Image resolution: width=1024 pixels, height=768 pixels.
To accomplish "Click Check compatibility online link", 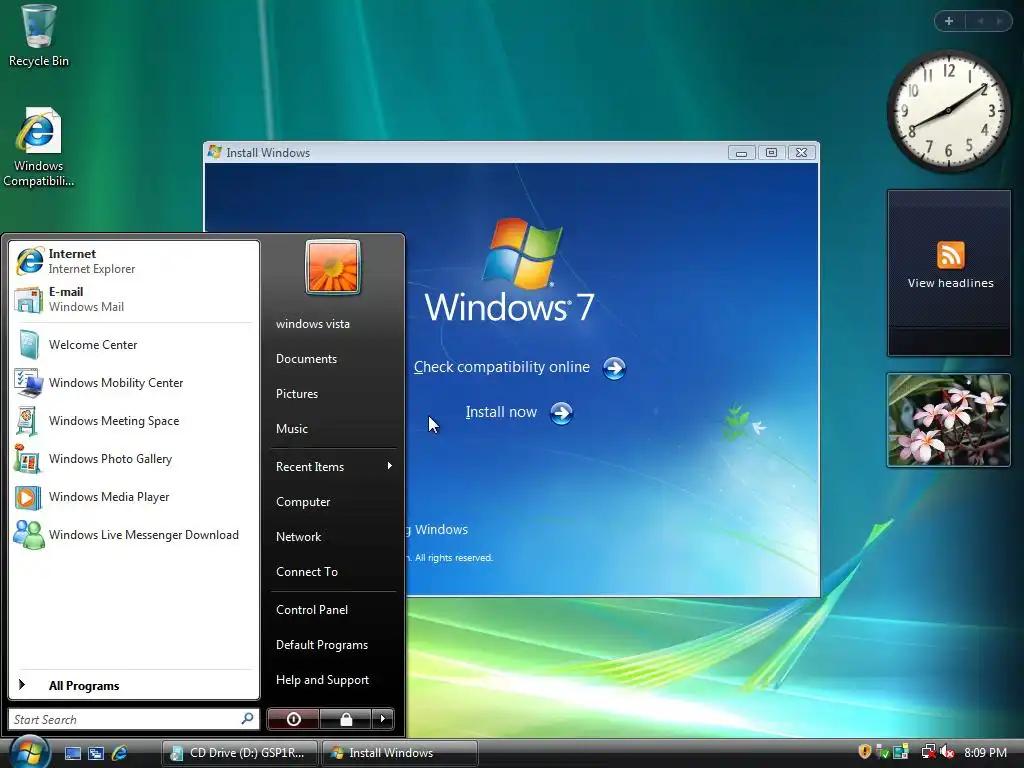I will pyautogui.click(x=502, y=367).
